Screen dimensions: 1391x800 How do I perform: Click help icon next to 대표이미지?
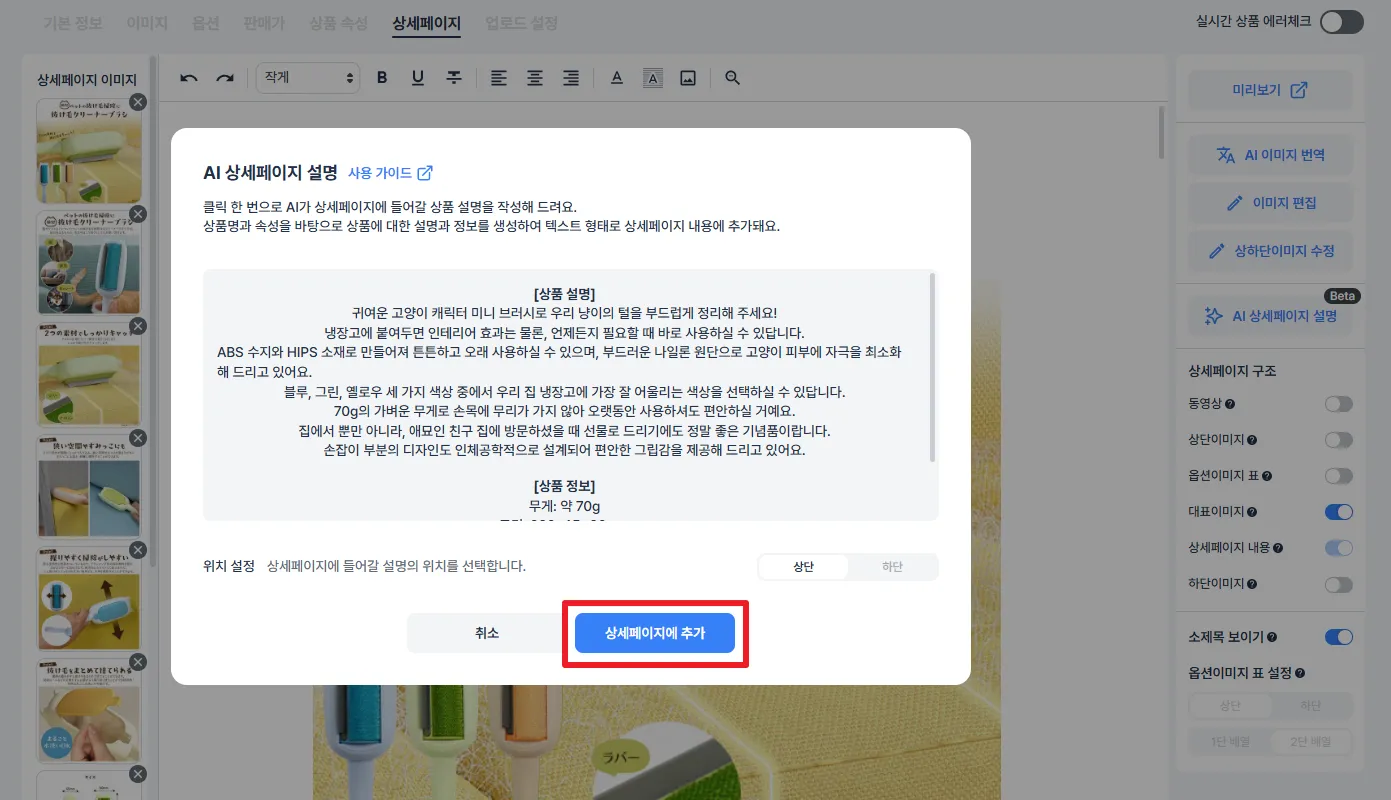click(1252, 512)
